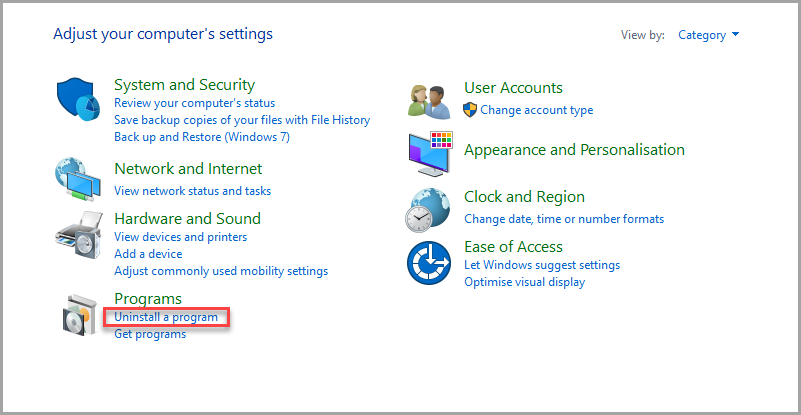Click Review your computer's status link
The image size is (801, 415).
pos(194,103)
